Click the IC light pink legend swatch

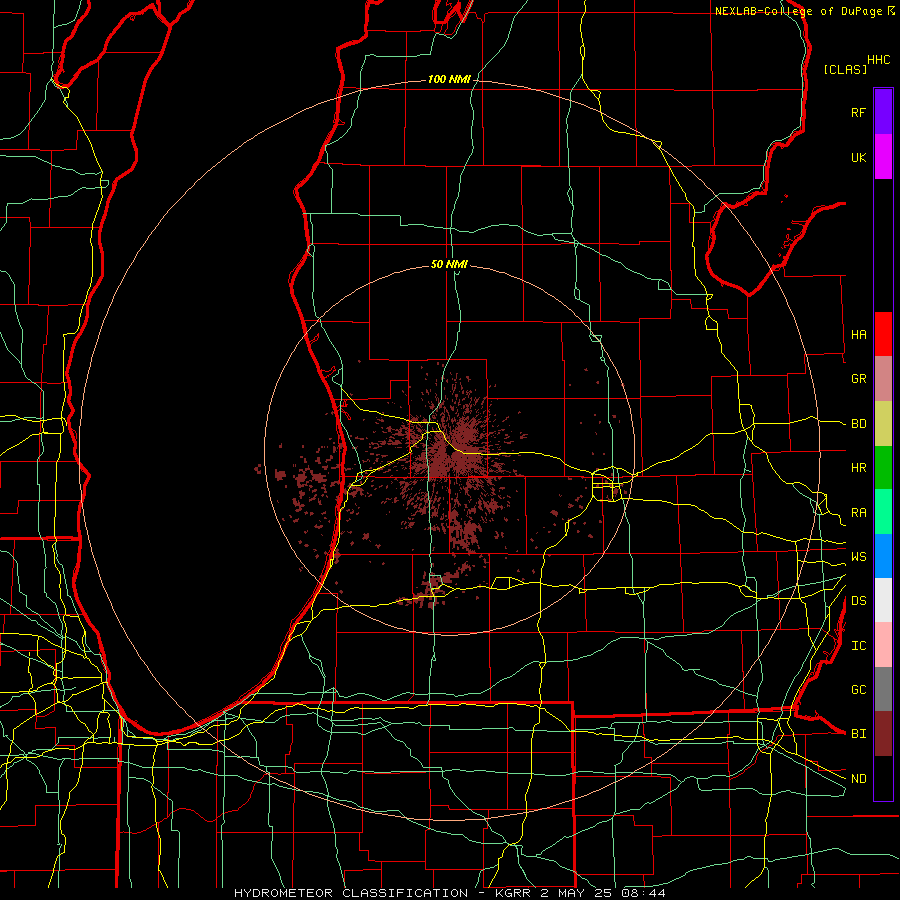pos(883,645)
